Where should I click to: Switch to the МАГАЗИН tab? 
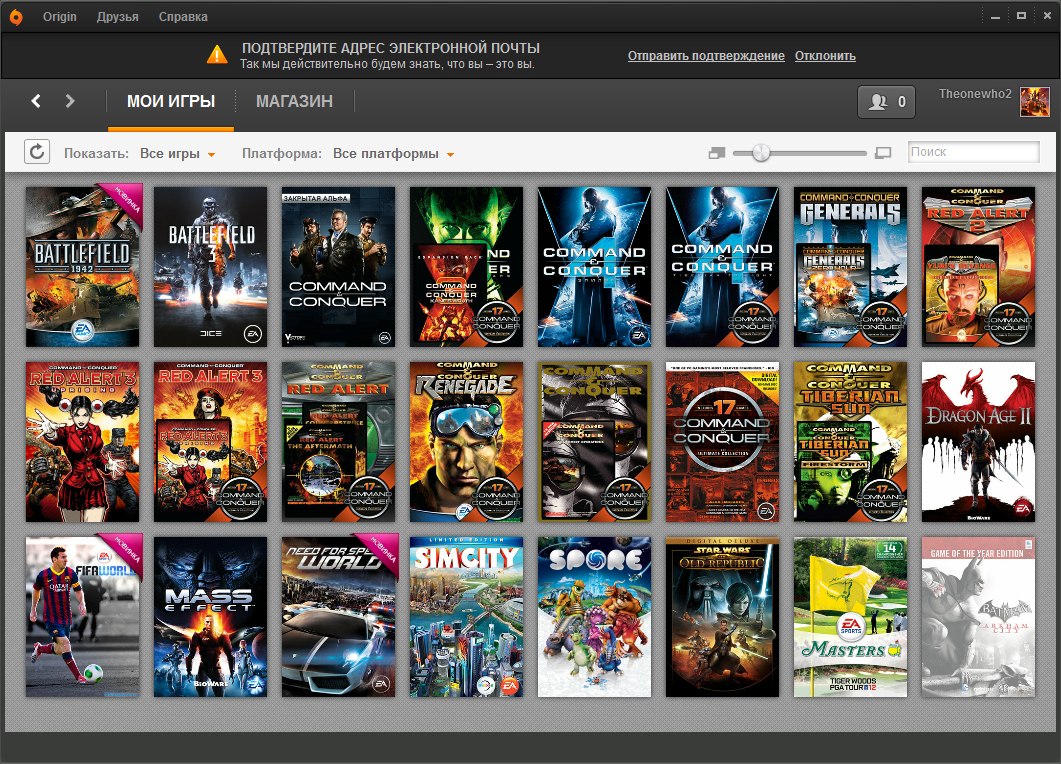pyautogui.click(x=294, y=102)
